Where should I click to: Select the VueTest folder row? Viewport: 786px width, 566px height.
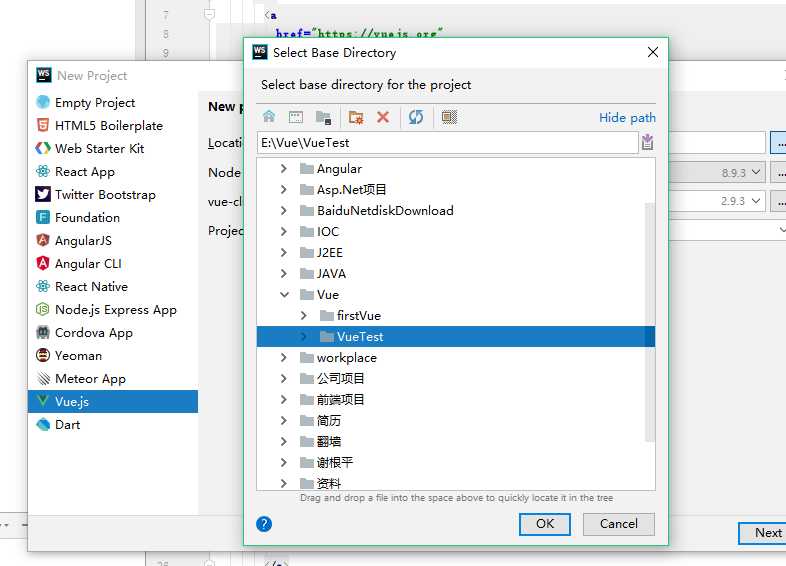[456, 336]
